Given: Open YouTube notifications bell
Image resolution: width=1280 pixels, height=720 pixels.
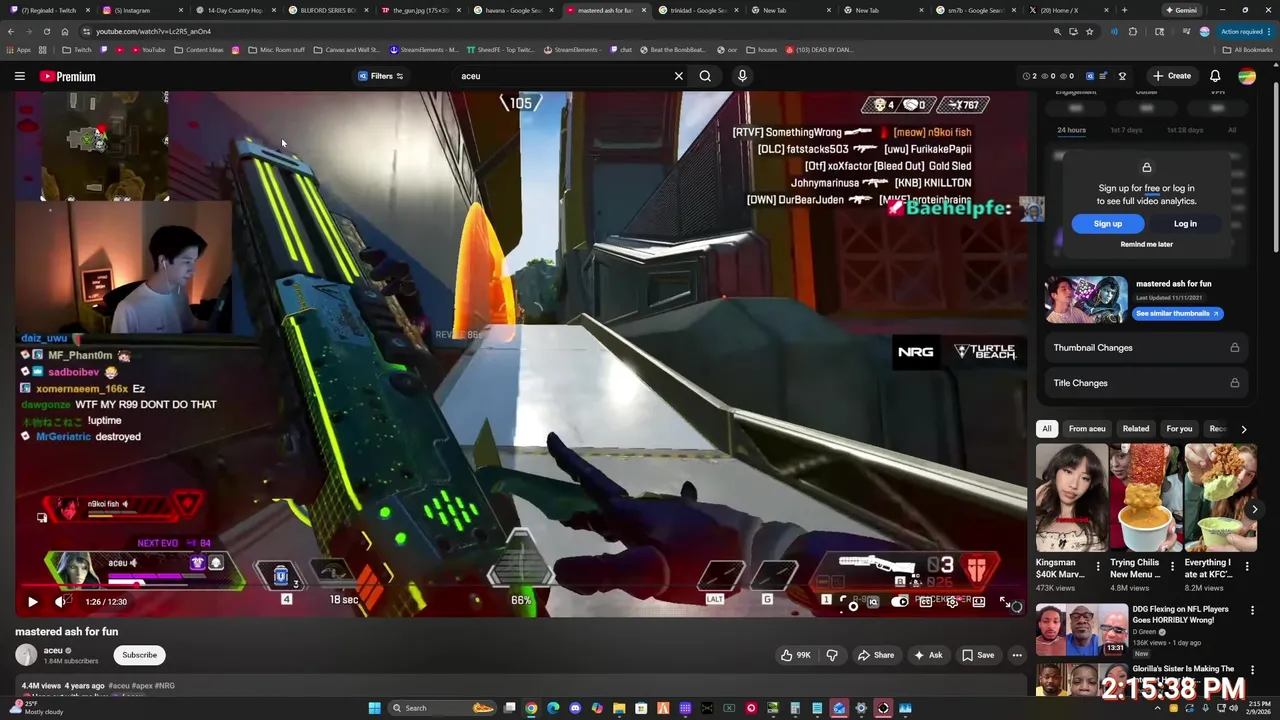Looking at the screenshot, I should click(1215, 76).
